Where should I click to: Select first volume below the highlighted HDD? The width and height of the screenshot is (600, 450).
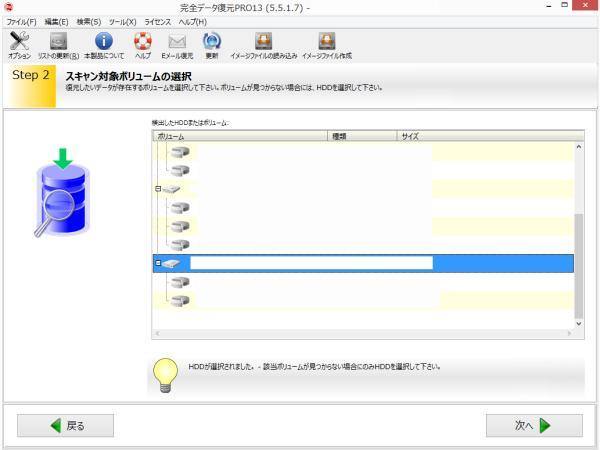(179, 282)
